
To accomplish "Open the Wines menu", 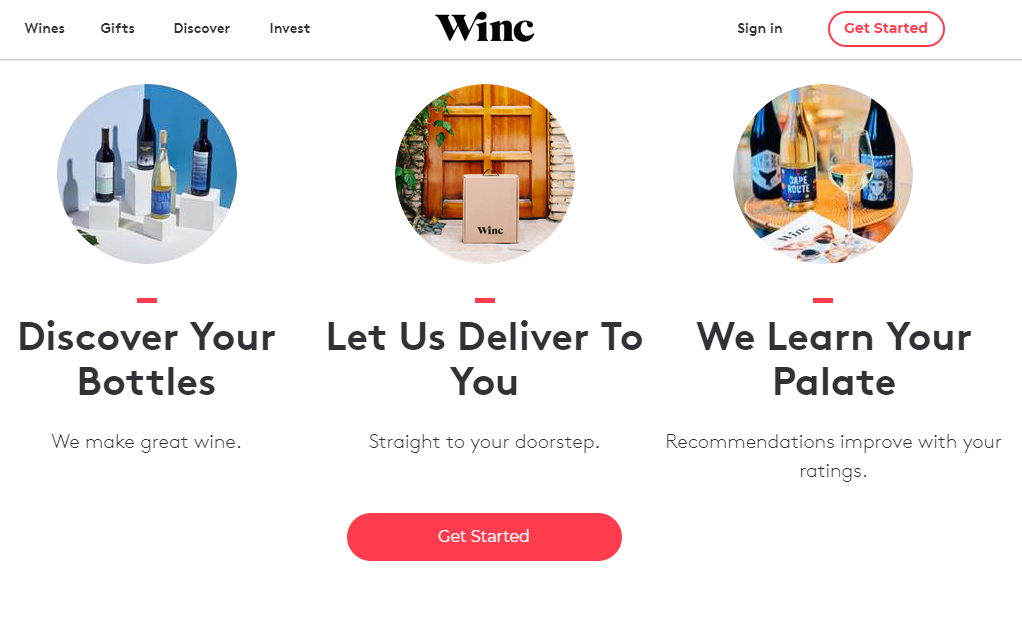I will point(44,29).
